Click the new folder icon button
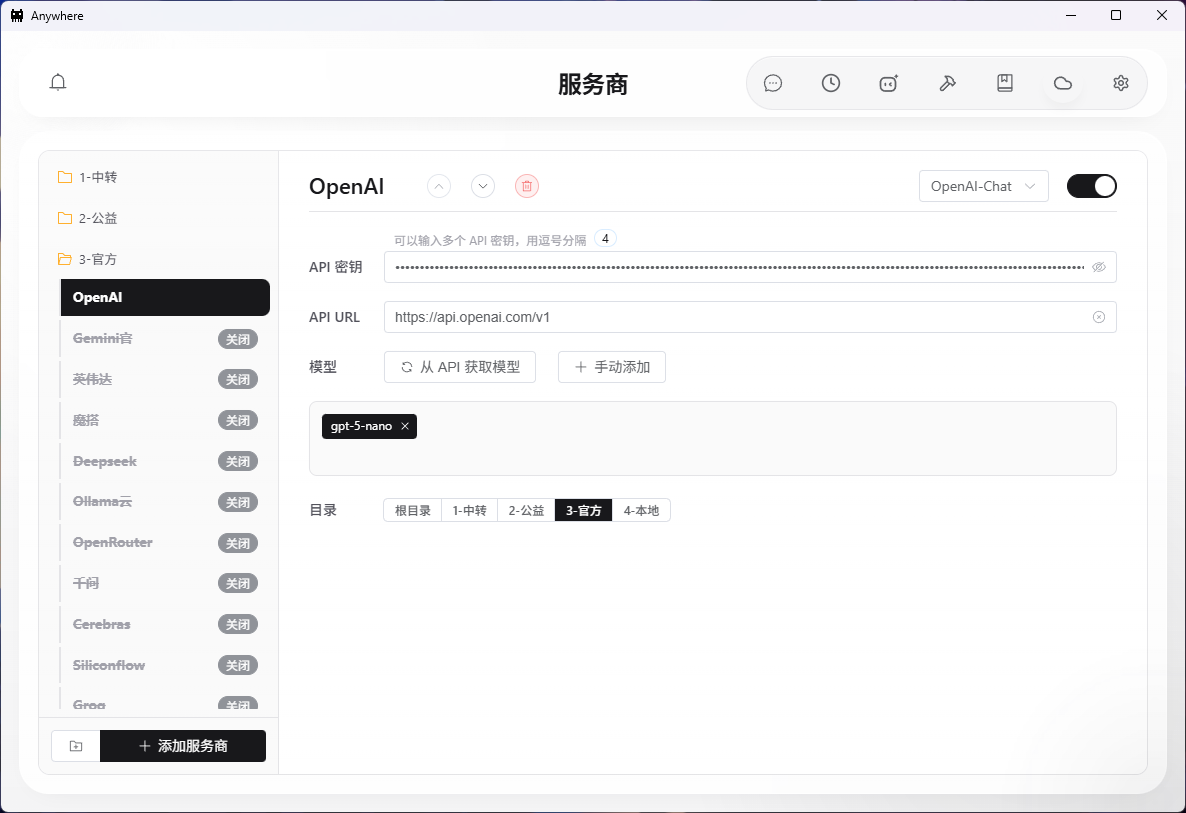The width and height of the screenshot is (1186, 813). coord(76,746)
